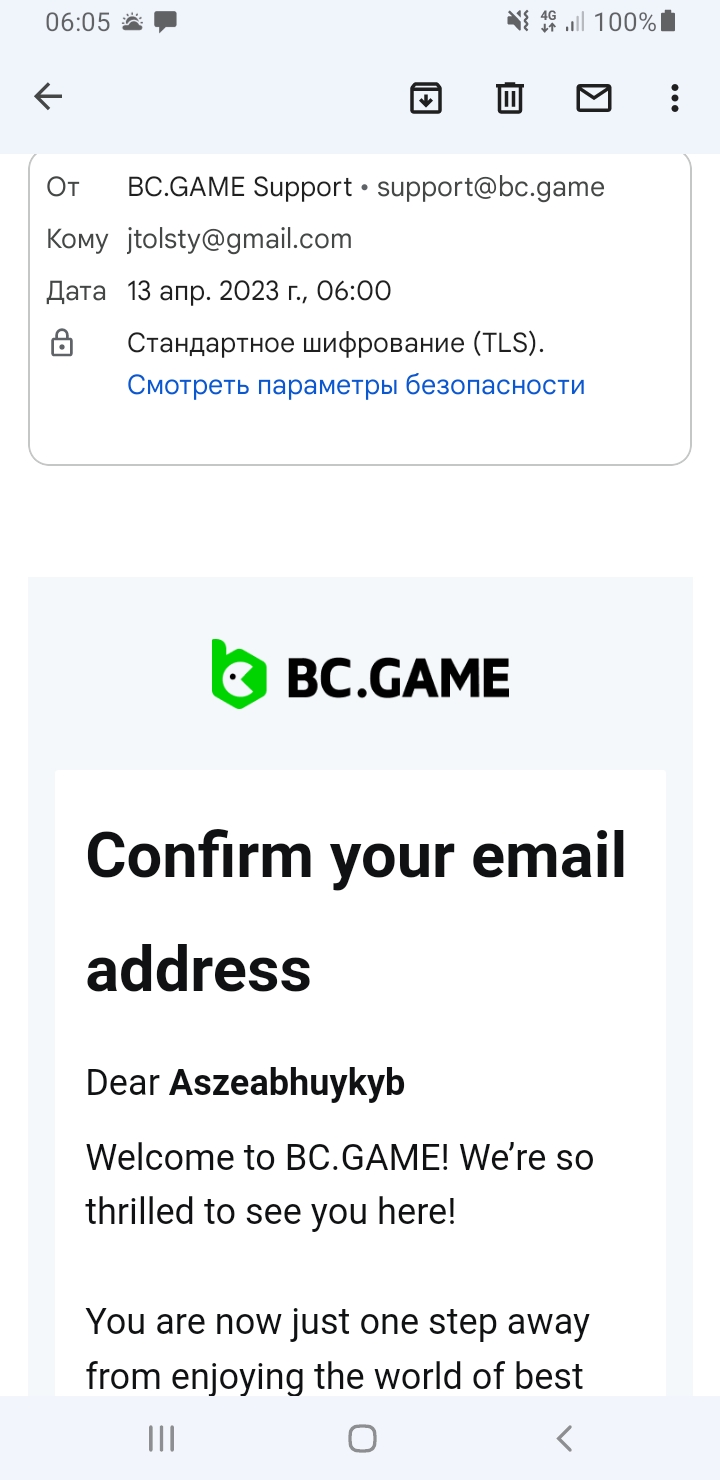The width and height of the screenshot is (720, 1480).
Task: Tap the muted sound status icon
Action: (x=517, y=21)
